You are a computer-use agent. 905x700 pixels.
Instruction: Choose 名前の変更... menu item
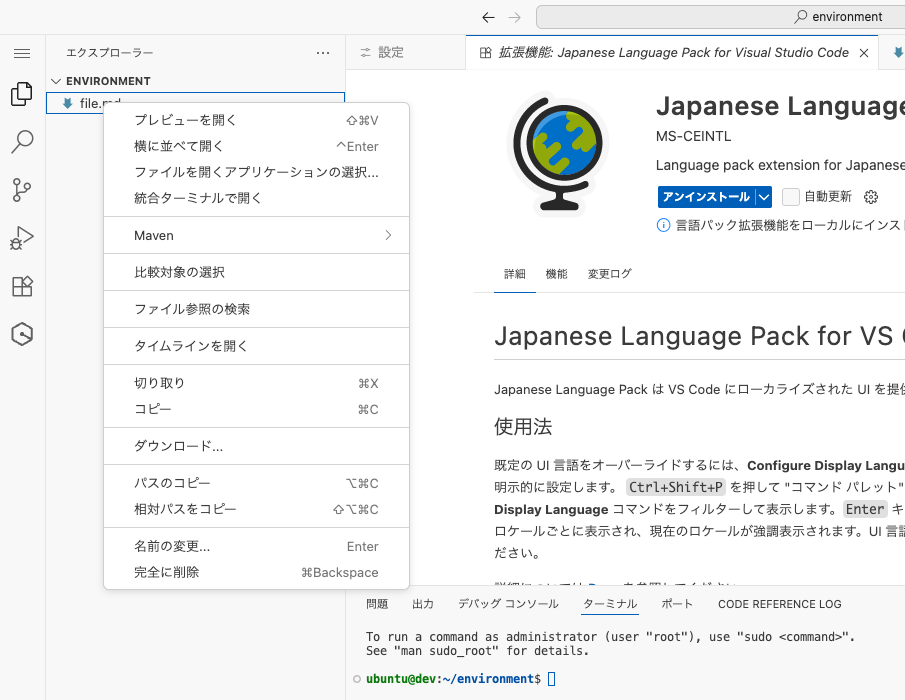[256, 546]
